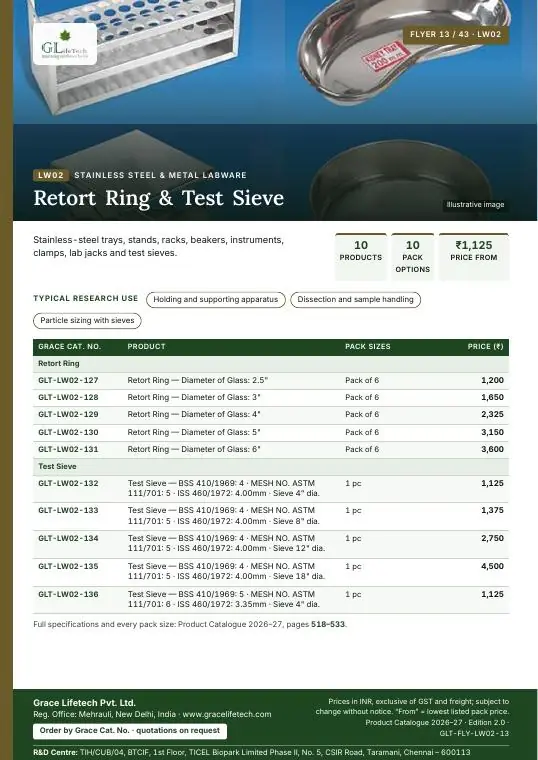Click the Retort Ring group row

[x=271, y=364]
